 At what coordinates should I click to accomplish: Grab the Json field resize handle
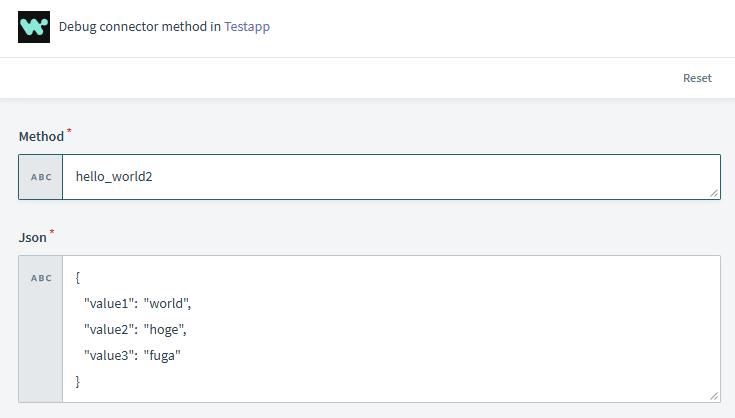(714, 397)
